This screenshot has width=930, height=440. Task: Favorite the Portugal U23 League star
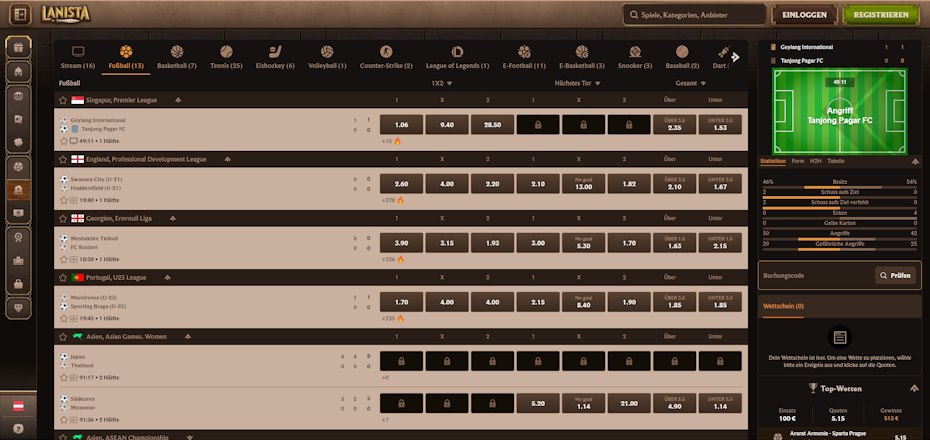(63, 278)
